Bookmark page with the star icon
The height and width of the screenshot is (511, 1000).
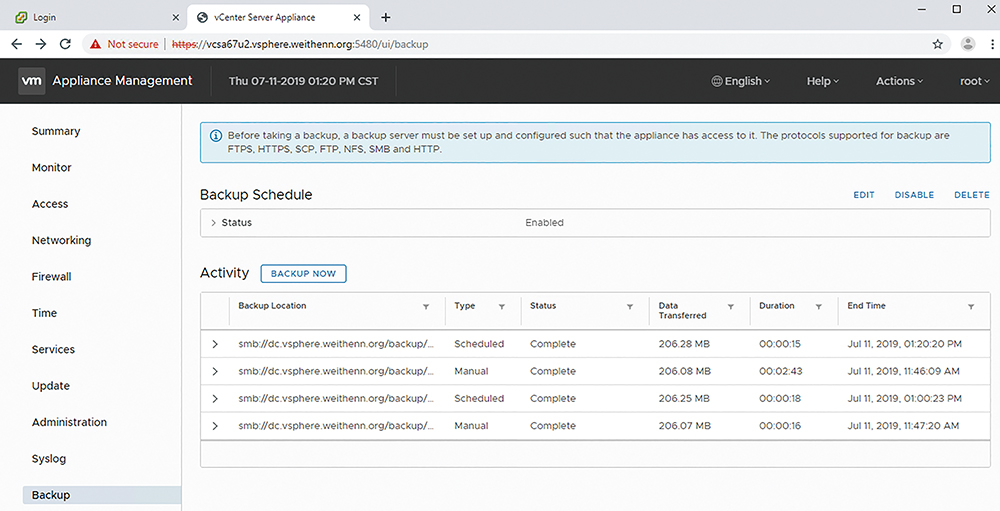point(938,44)
